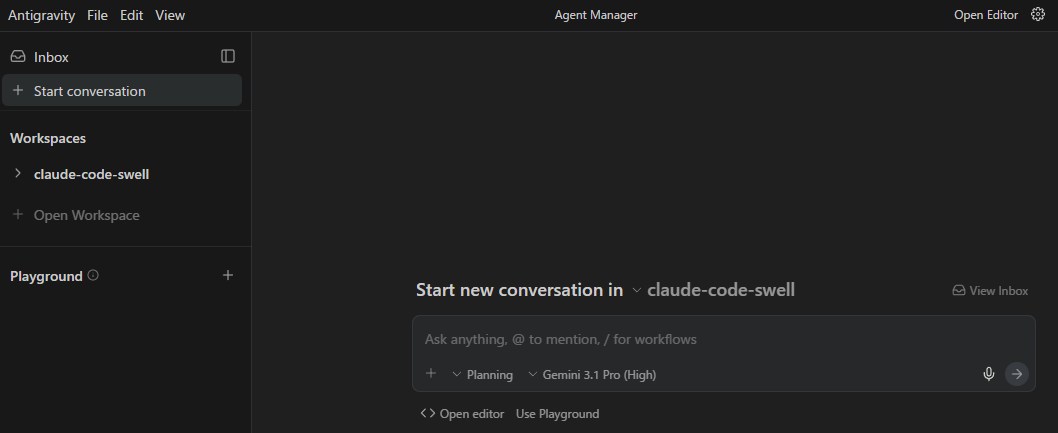The image size is (1058, 433).
Task: Open workspace selector next to claude-code-swell
Action: (x=636, y=290)
